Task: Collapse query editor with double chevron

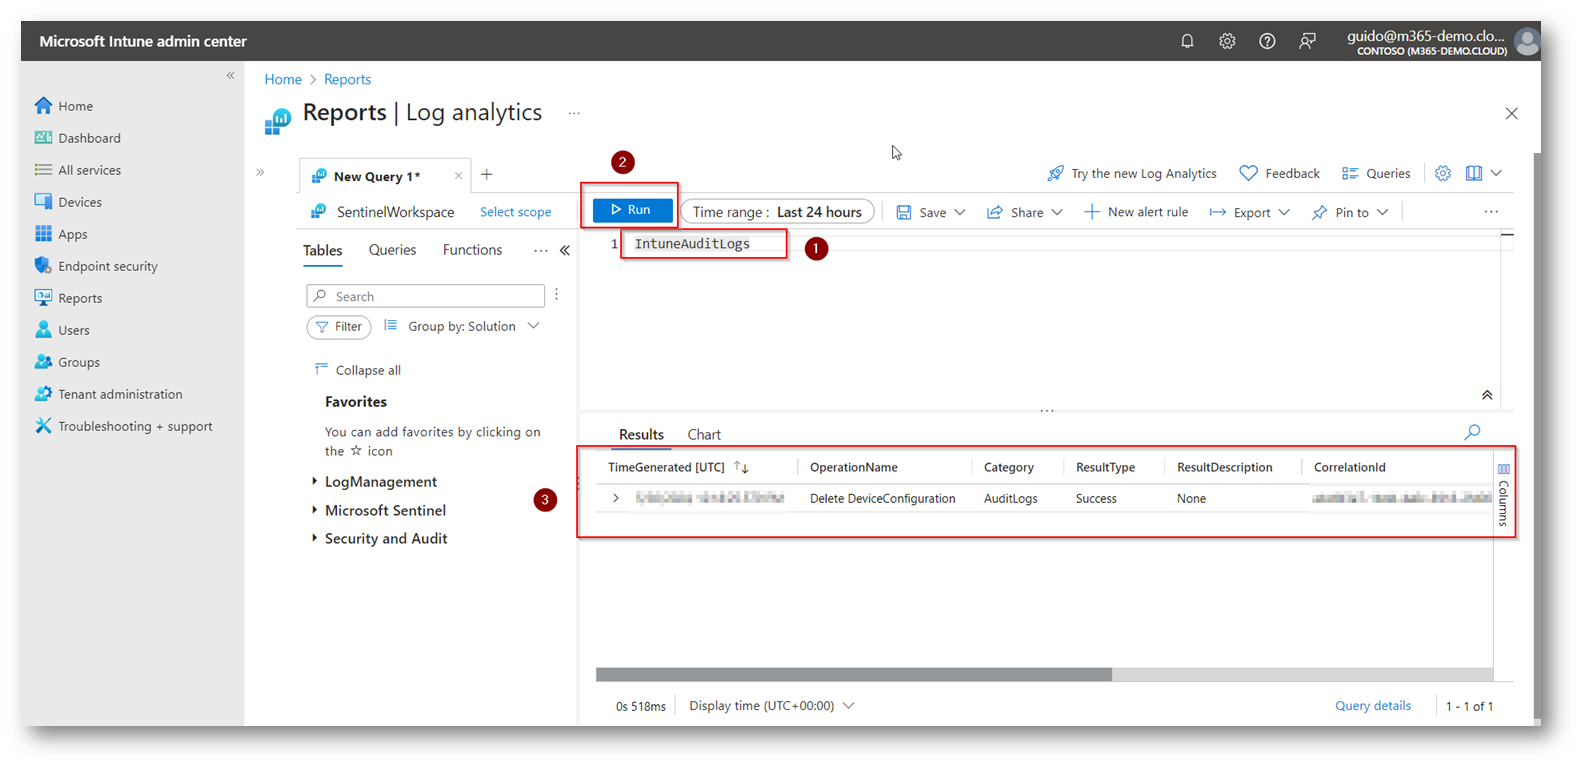Action: (1487, 395)
